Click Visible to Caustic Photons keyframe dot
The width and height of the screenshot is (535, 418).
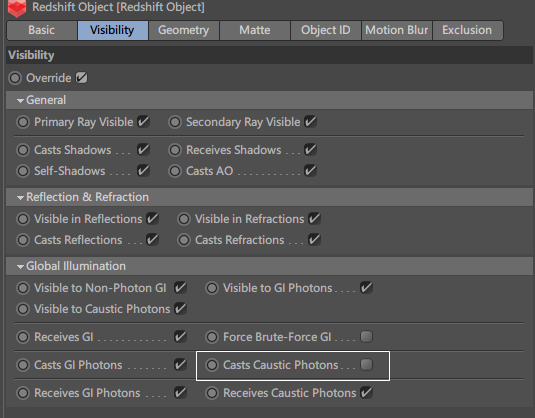tap(23, 309)
